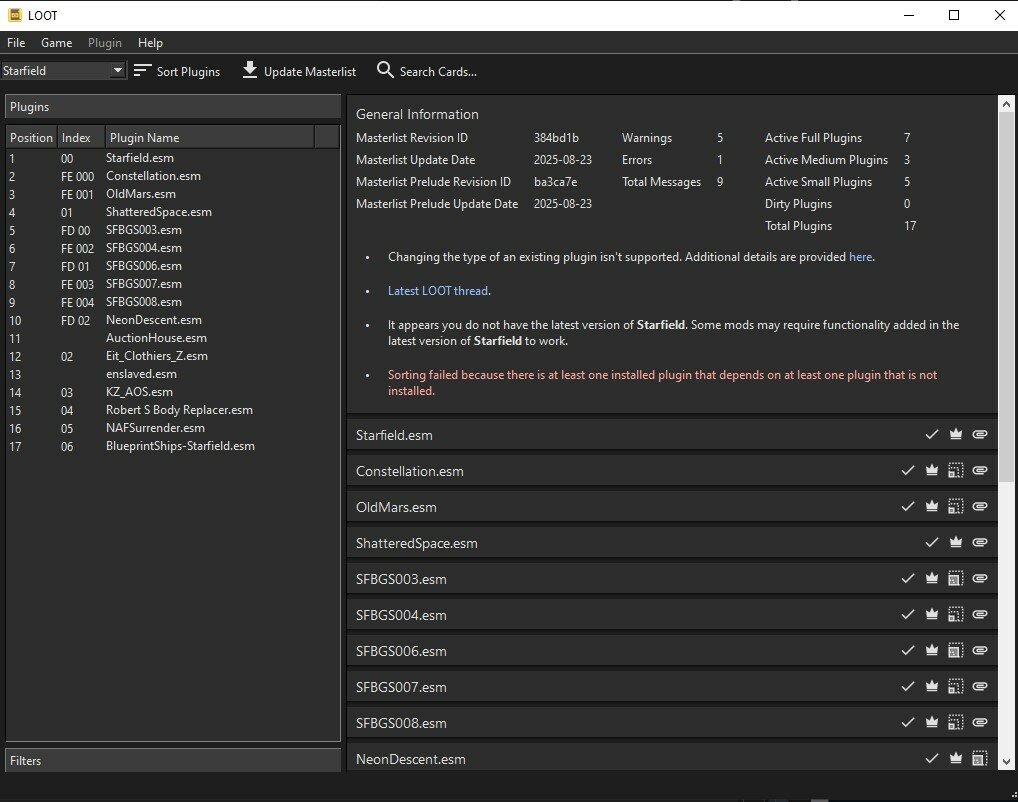Click the LOOT app icon in title bar

click(15, 15)
